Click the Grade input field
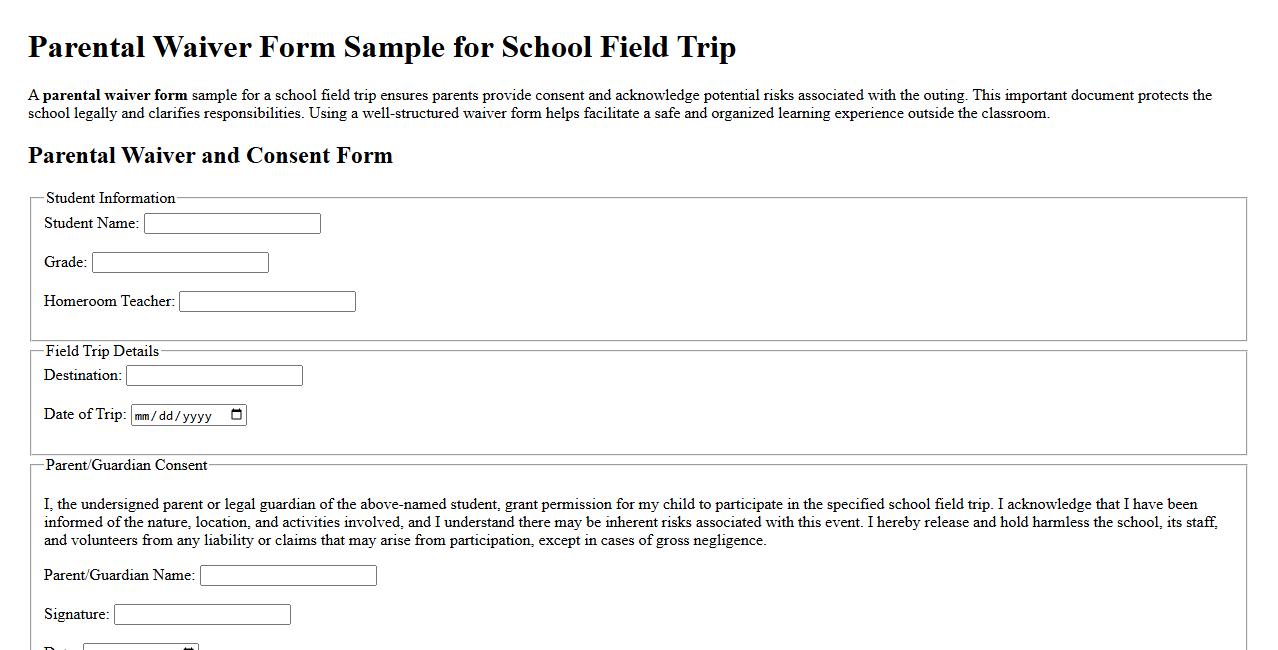 (x=180, y=262)
